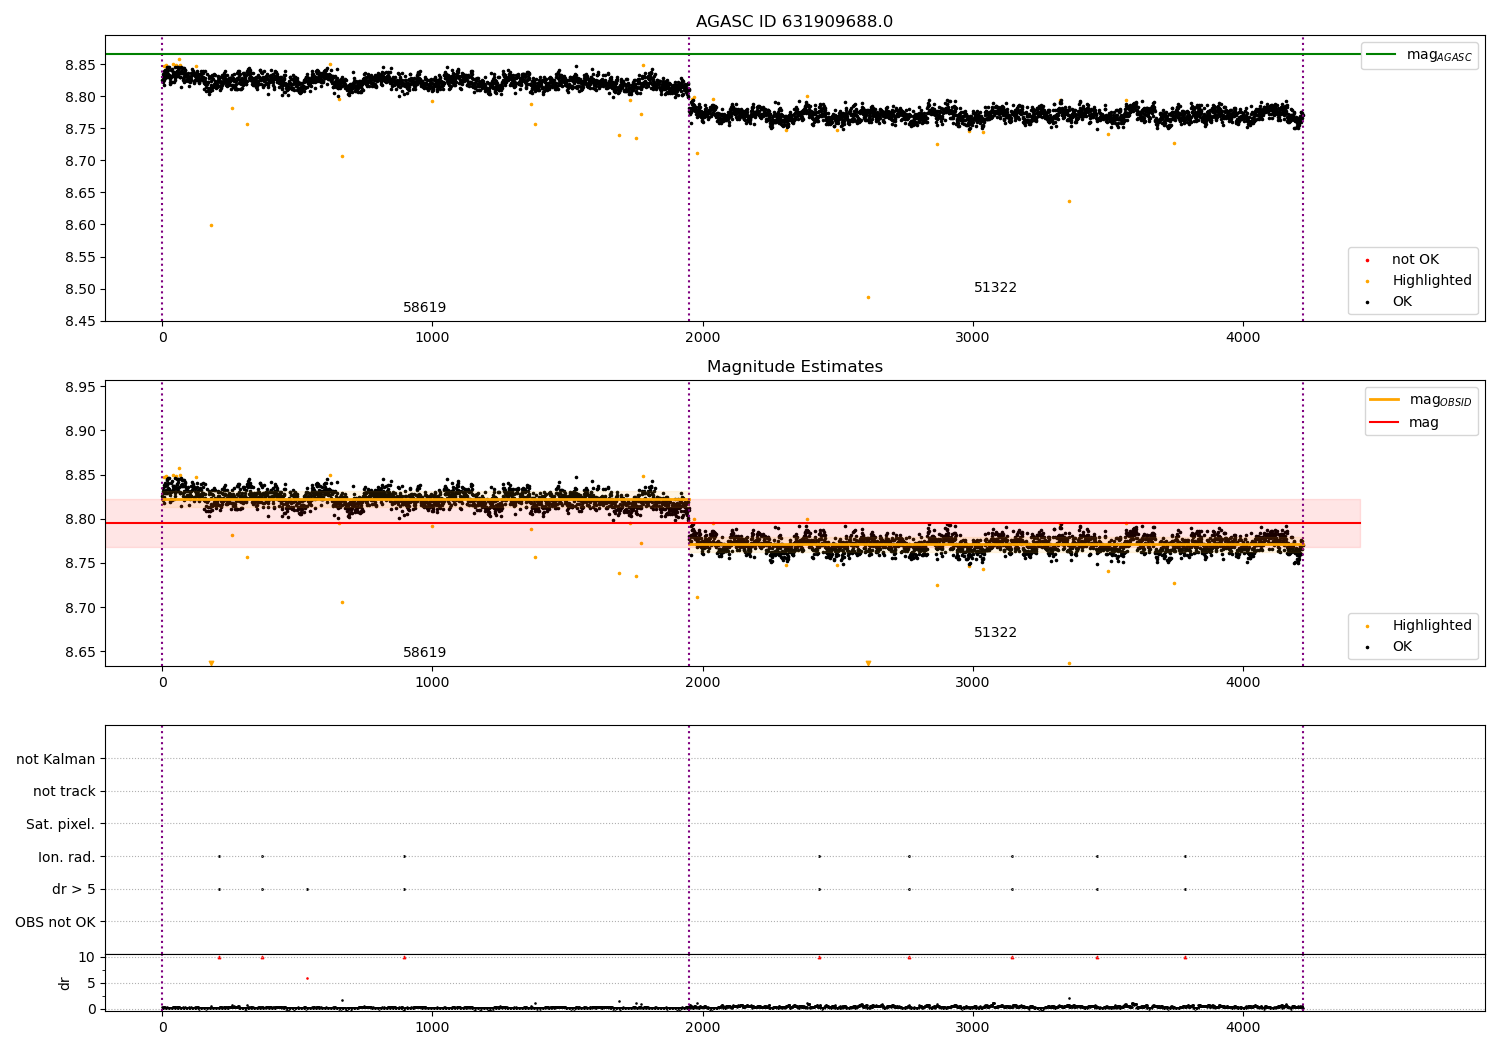Viewport: 1500px width, 1050px height.
Task: Click the "8.65" tick in the top plot
Action: 80,194
